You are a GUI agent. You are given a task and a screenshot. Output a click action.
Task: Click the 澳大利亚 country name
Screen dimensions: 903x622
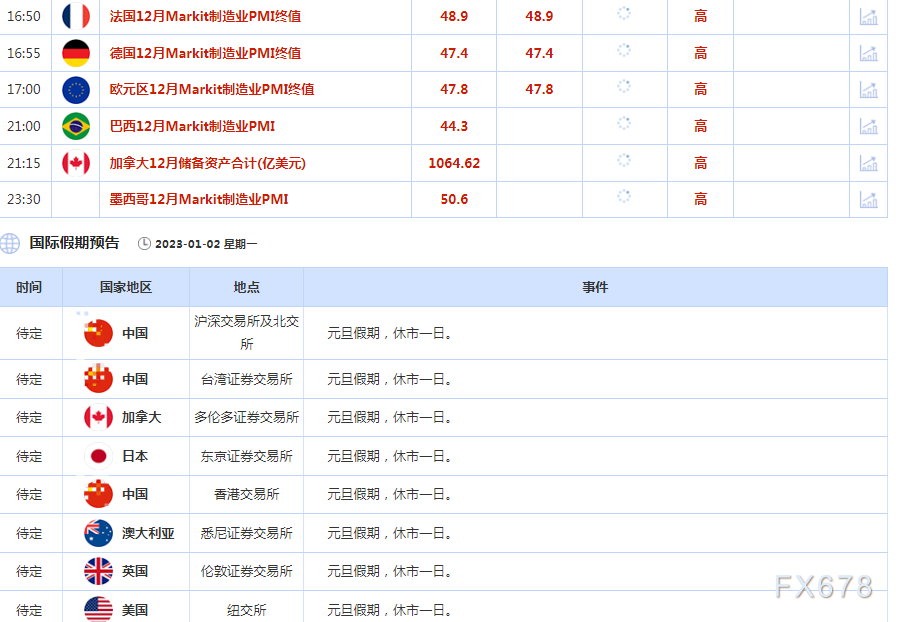click(148, 533)
